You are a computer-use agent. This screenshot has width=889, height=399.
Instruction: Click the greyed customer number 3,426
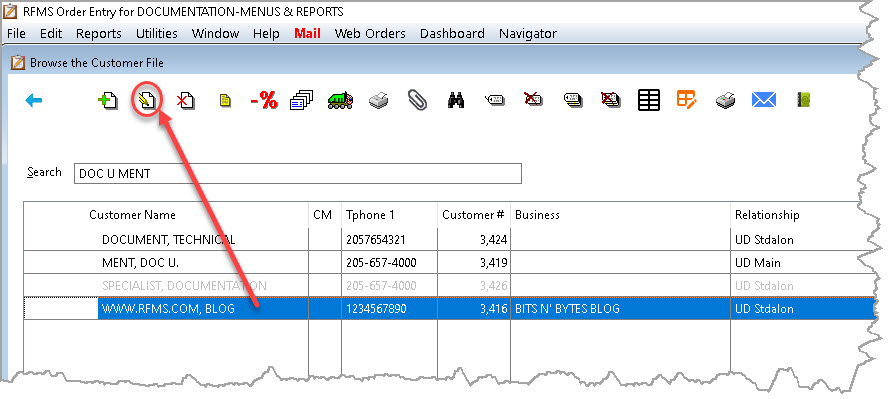pyautogui.click(x=493, y=286)
